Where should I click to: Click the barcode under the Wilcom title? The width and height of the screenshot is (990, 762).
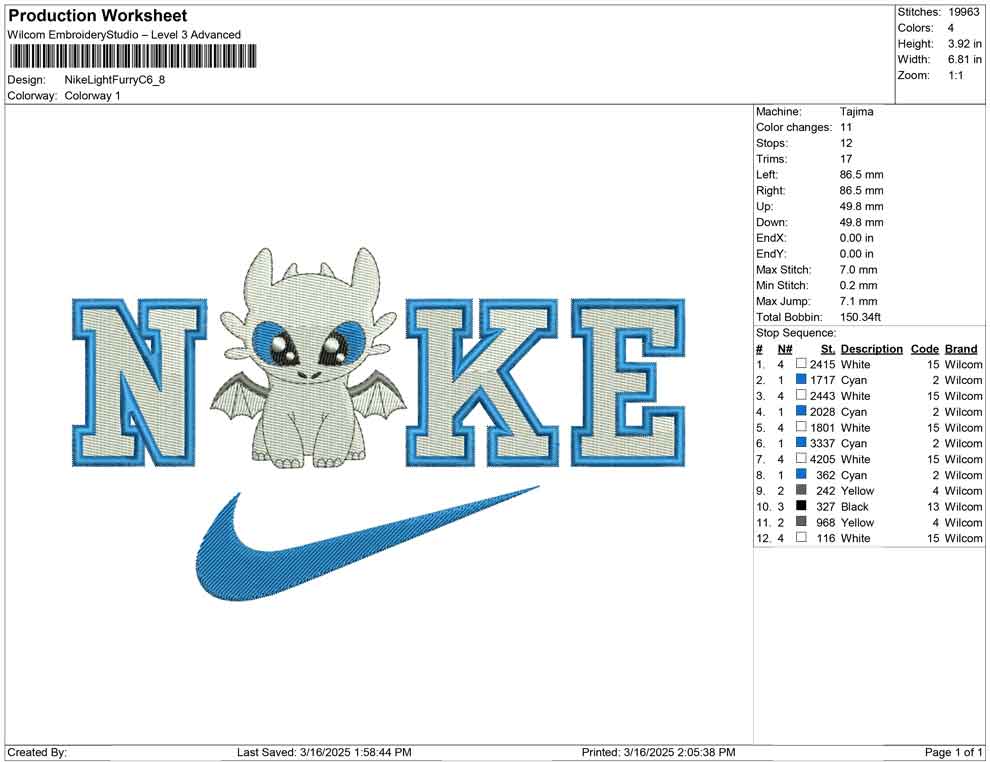(x=132, y=56)
